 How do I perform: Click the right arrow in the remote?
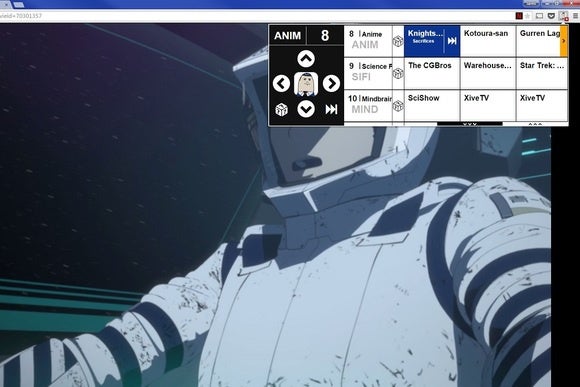click(331, 84)
